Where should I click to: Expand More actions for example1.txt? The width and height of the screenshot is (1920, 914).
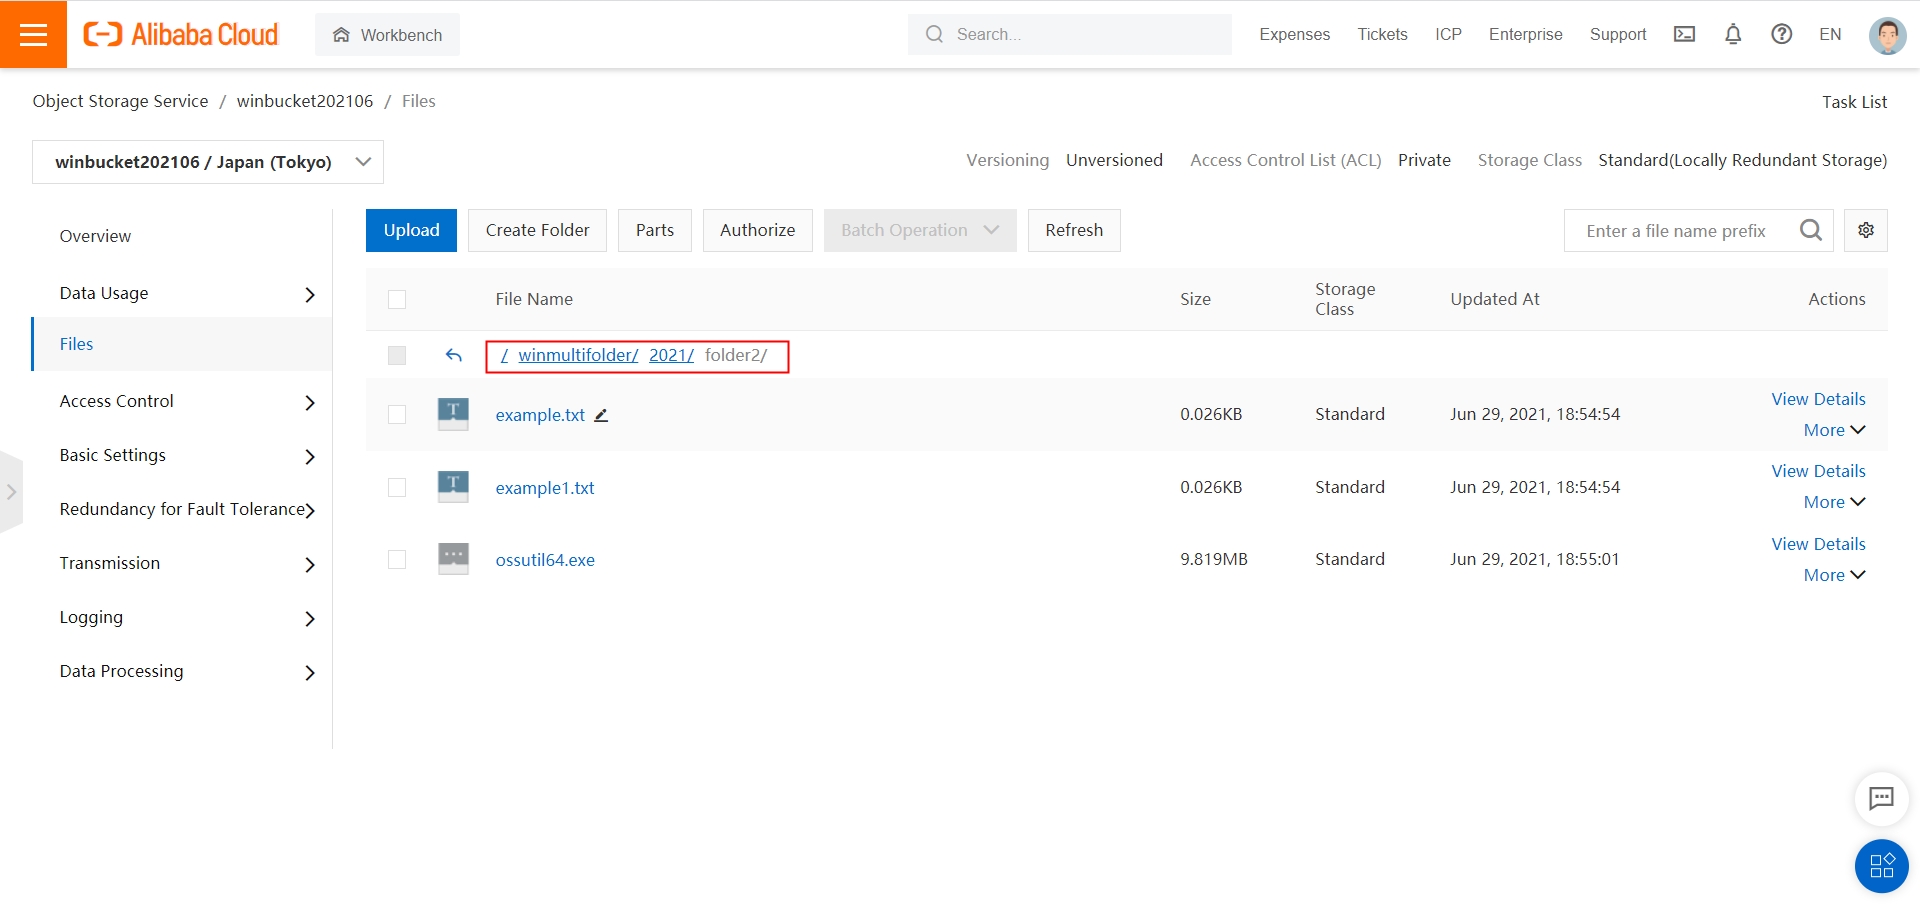click(1834, 502)
